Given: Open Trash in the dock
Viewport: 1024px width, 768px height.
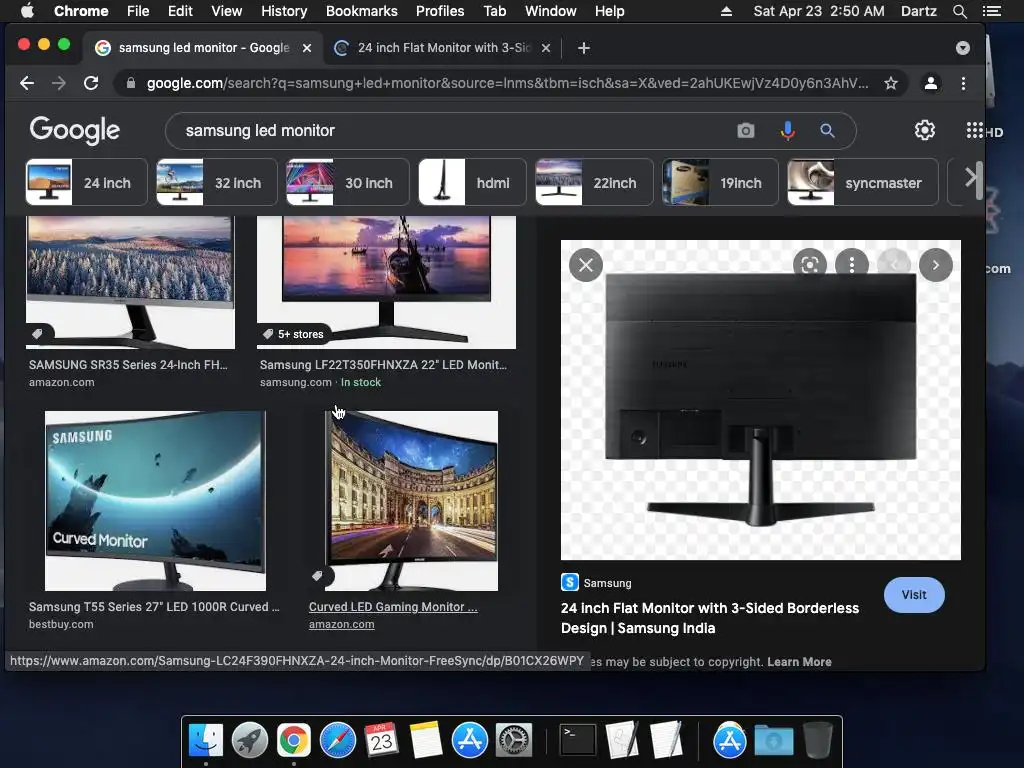Looking at the screenshot, I should pyautogui.click(x=817, y=740).
